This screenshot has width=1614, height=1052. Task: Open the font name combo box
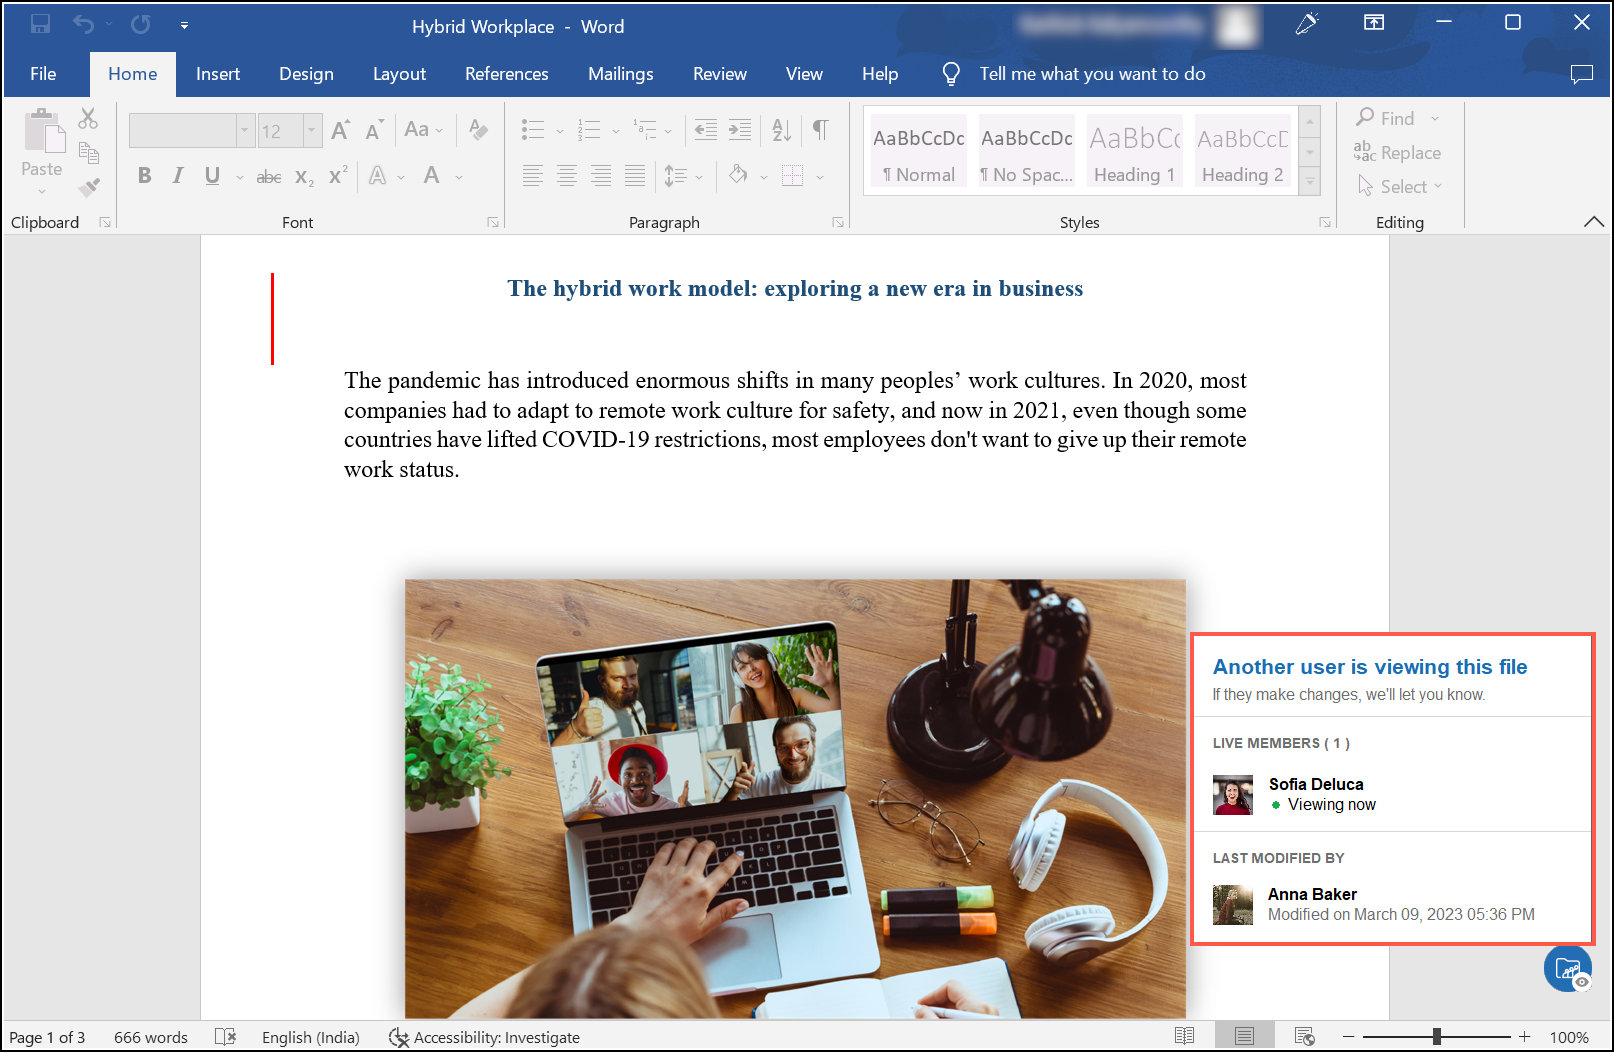point(191,131)
